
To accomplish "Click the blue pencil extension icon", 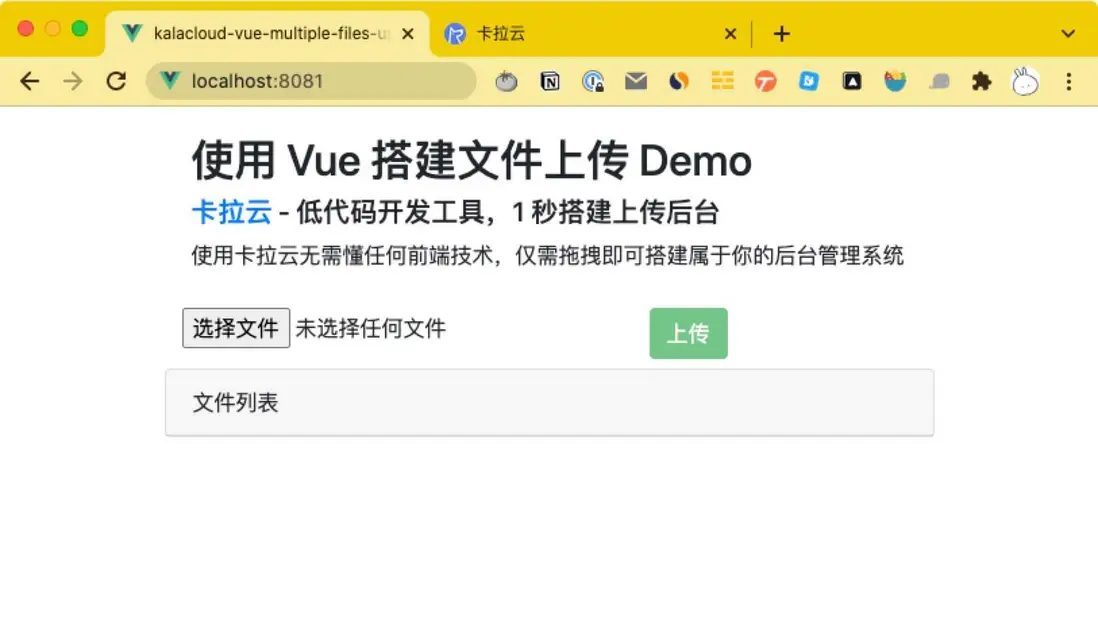I will click(x=808, y=82).
